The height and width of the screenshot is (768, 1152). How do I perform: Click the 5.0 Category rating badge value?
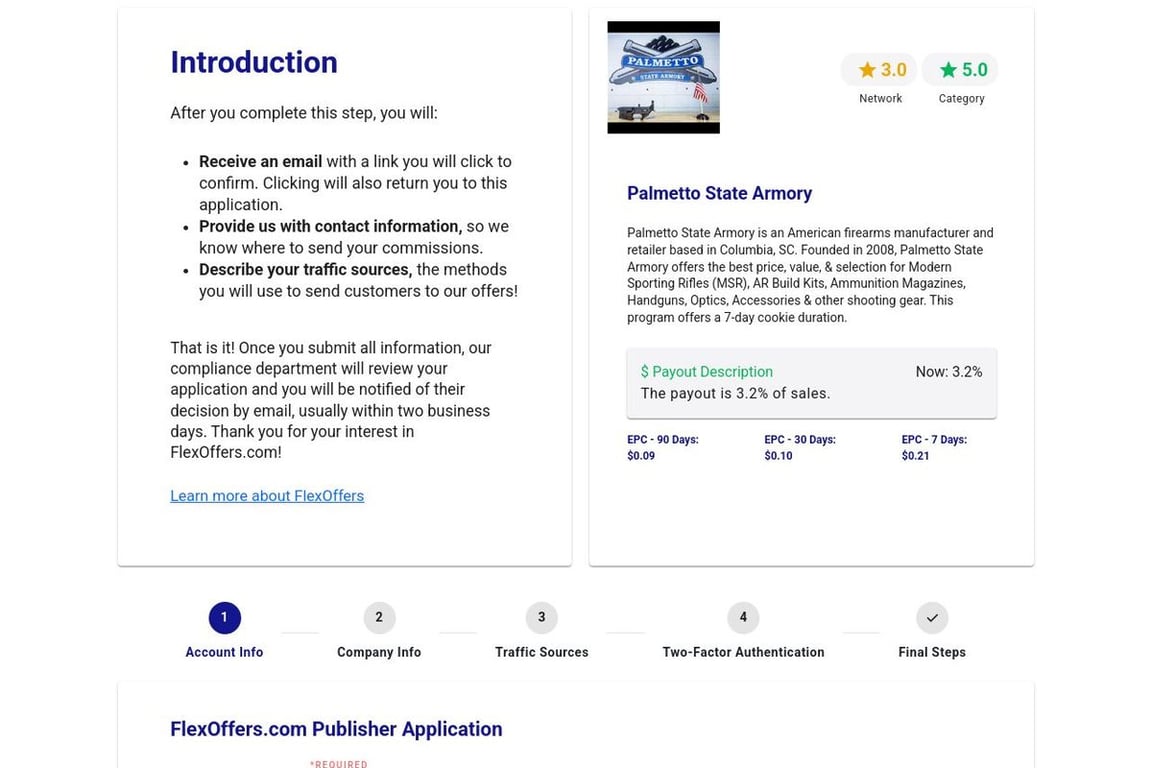pos(975,70)
